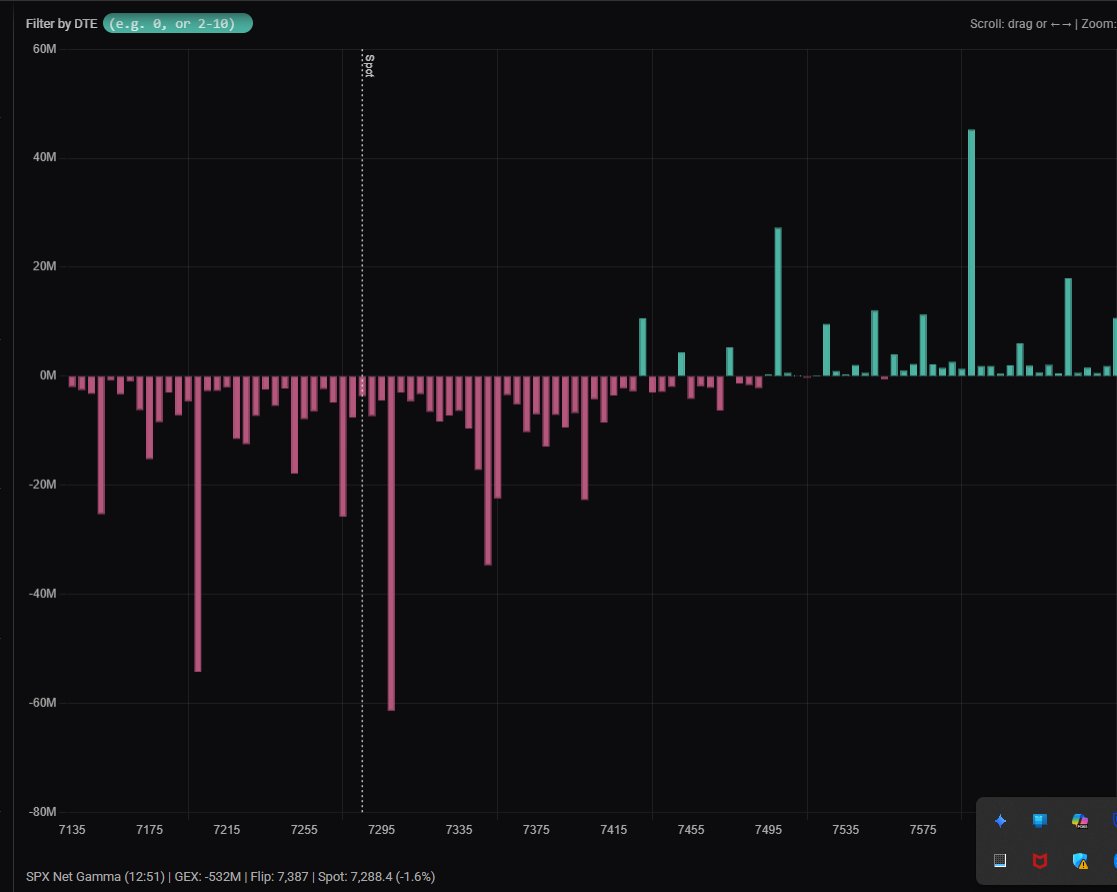Image resolution: width=1117 pixels, height=892 pixels.
Task: Click the 7495 x-axis label
Action: 768,829
